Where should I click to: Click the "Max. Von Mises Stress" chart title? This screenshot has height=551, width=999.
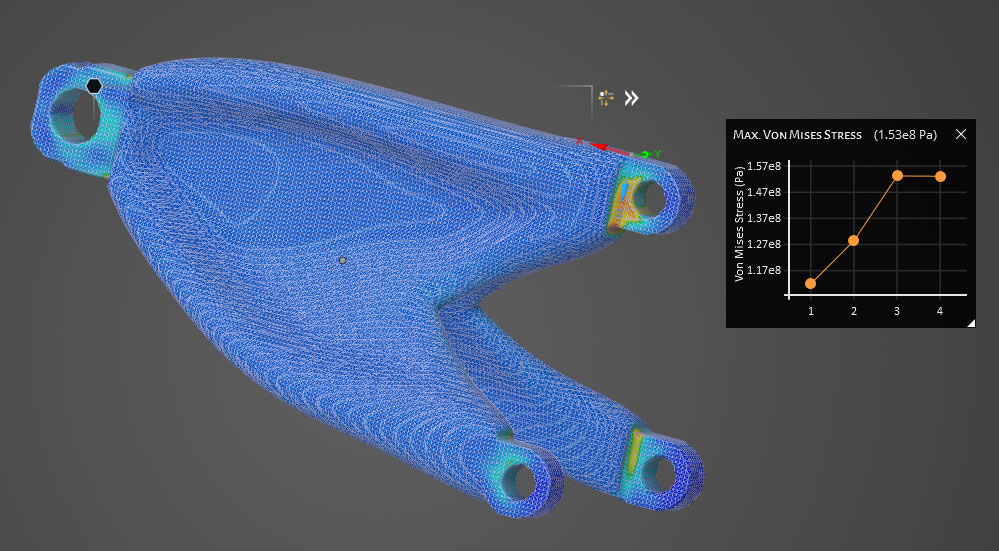coord(797,134)
